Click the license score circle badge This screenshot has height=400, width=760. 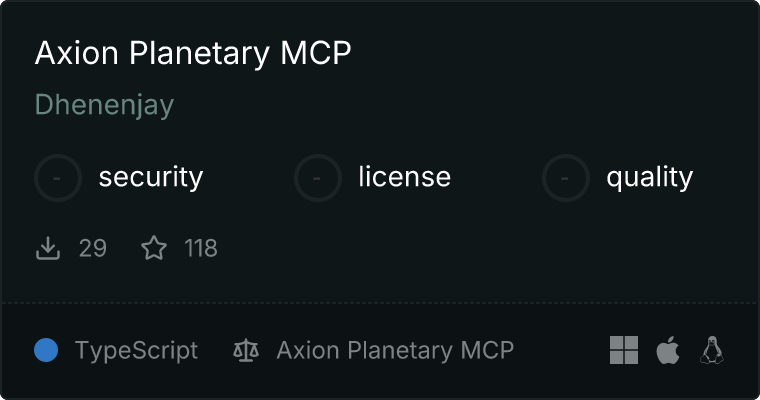[x=318, y=178]
